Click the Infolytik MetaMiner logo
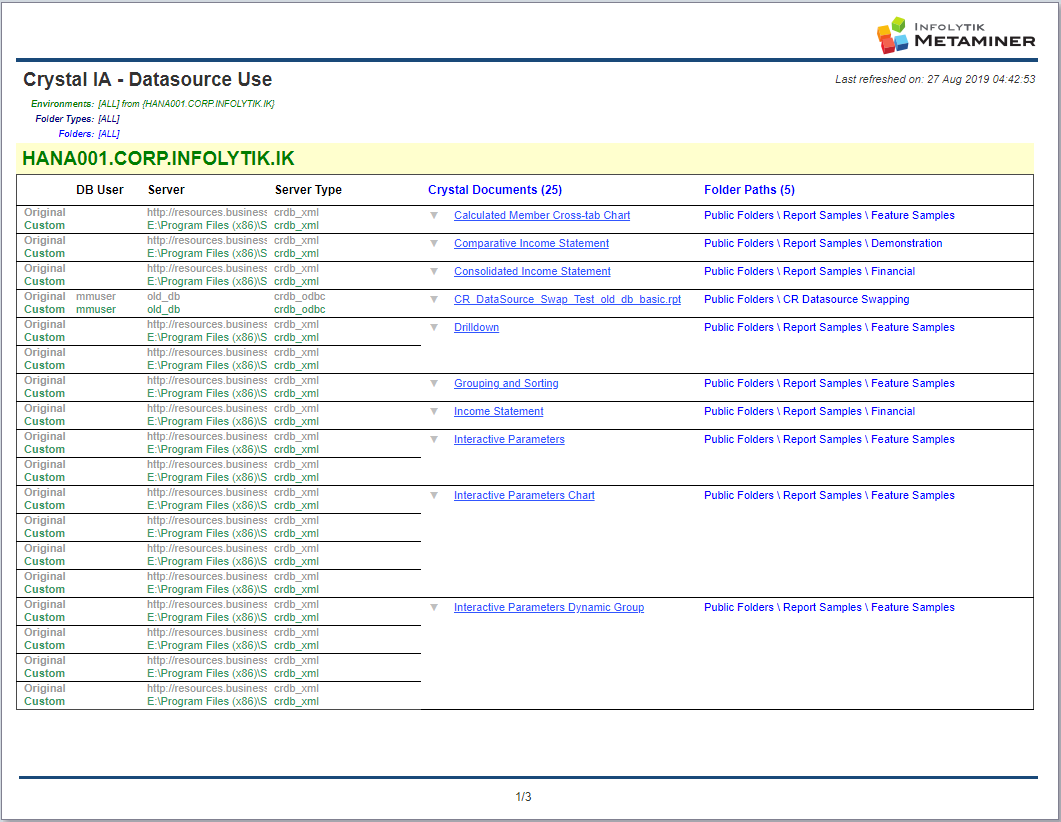Viewport: 1061px width, 822px height. [x=955, y=35]
